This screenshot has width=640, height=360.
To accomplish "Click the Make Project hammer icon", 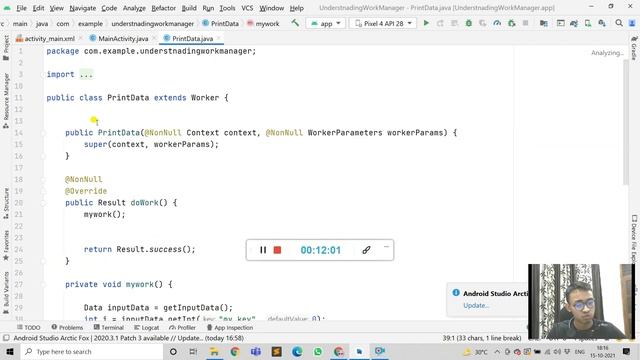I will 295,23.
